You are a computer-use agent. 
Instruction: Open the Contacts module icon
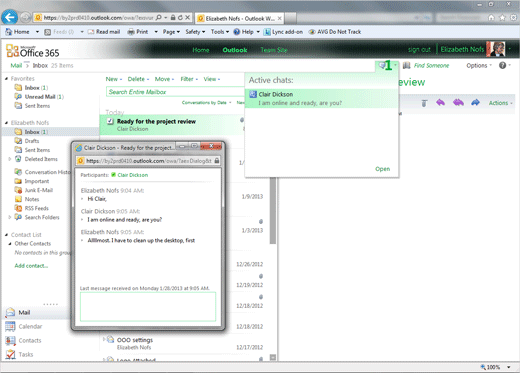tap(10, 340)
